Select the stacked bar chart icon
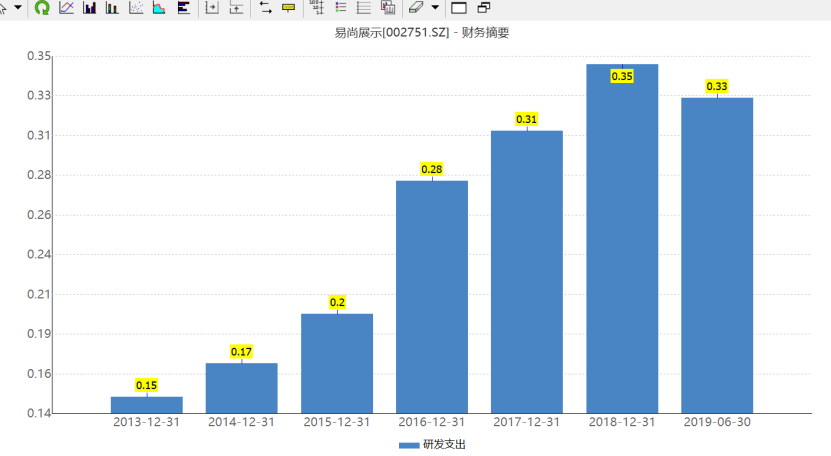The image size is (831, 456). [112, 7]
